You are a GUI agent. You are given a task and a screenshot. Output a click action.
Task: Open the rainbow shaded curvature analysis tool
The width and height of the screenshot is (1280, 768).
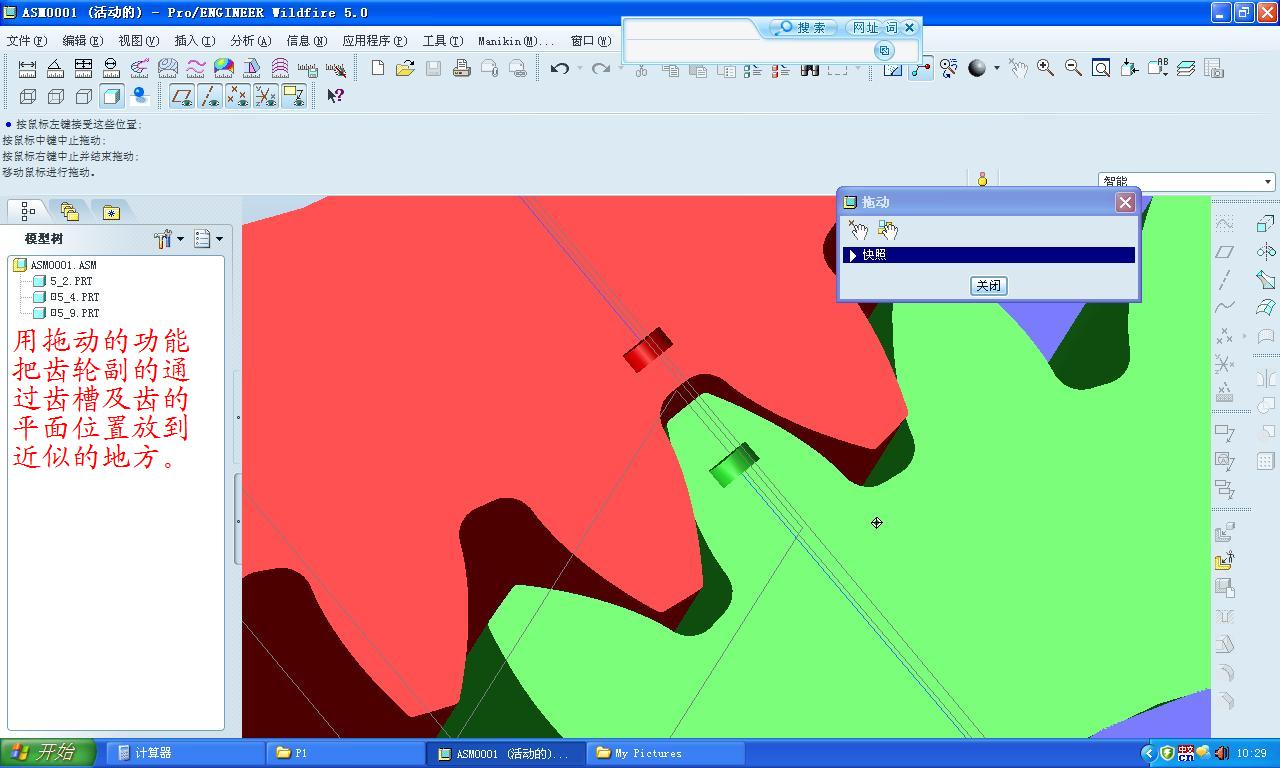point(223,68)
